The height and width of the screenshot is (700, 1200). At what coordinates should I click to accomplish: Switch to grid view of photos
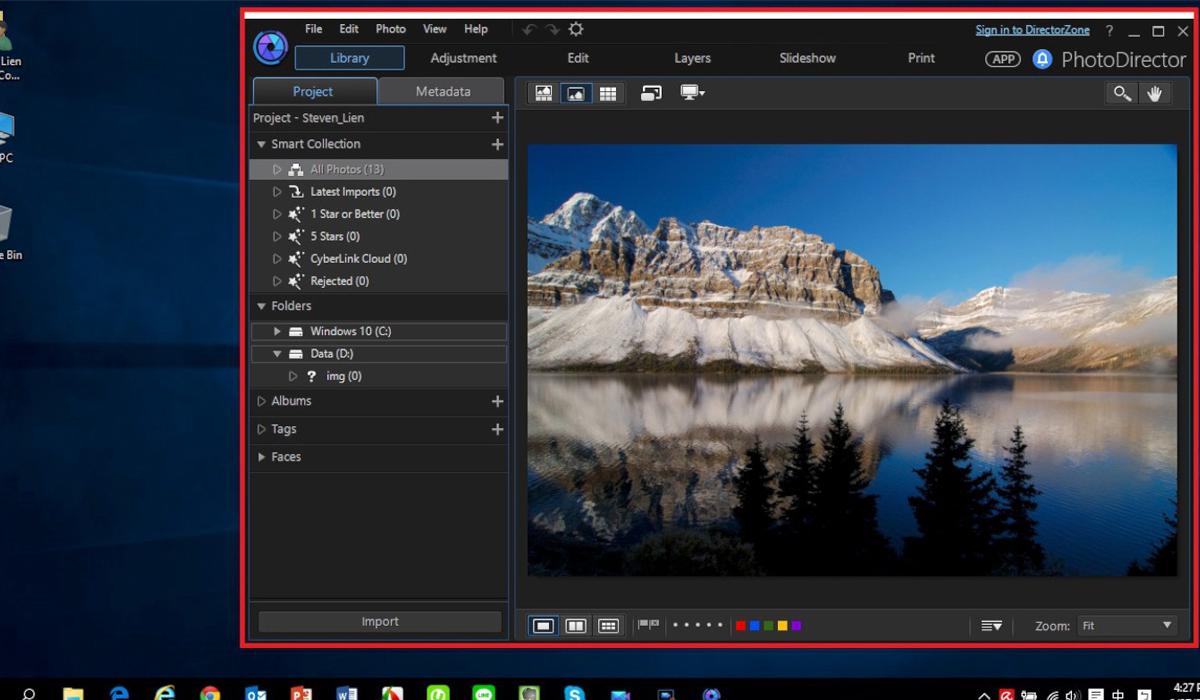[608, 94]
